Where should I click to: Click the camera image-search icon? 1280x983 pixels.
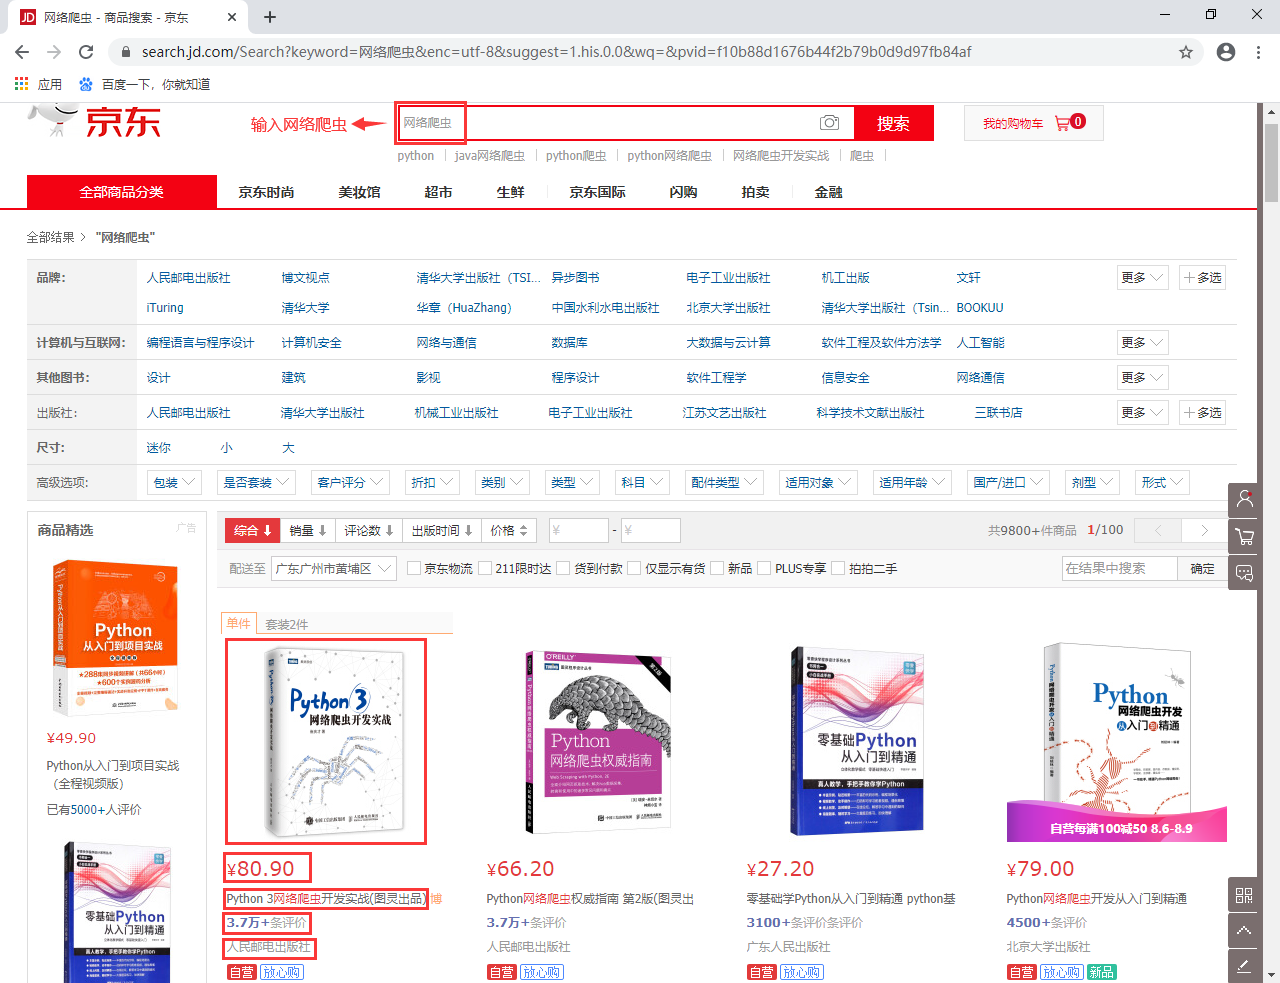tap(829, 122)
